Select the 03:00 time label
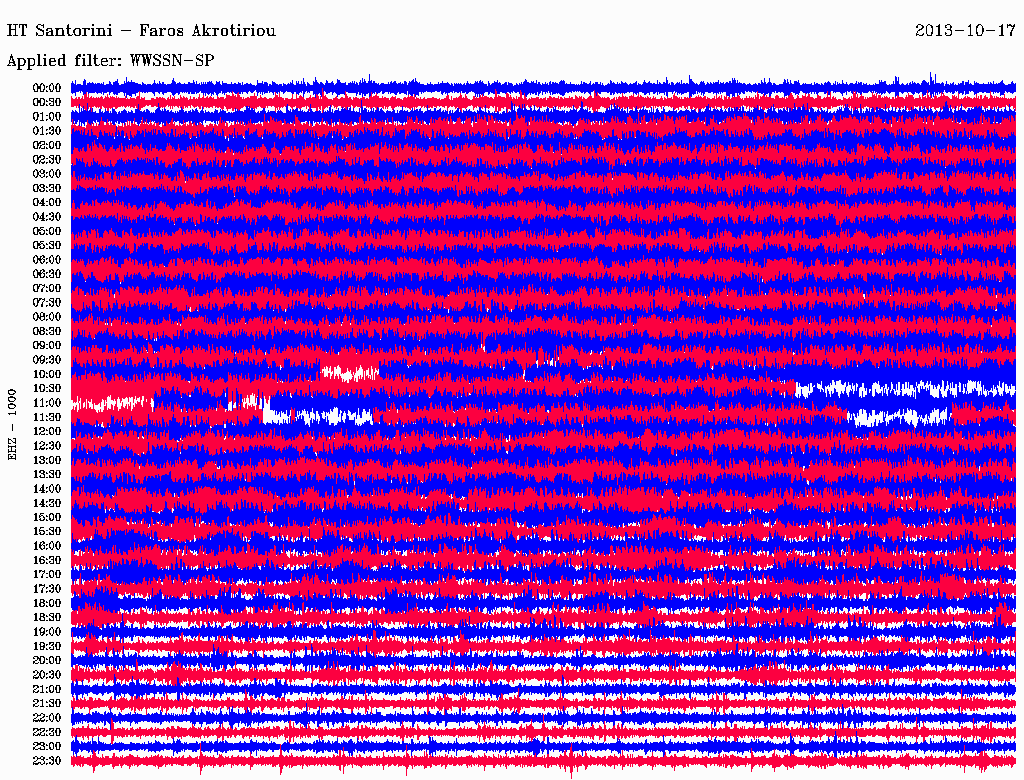1024x780 pixels. tap(47, 174)
